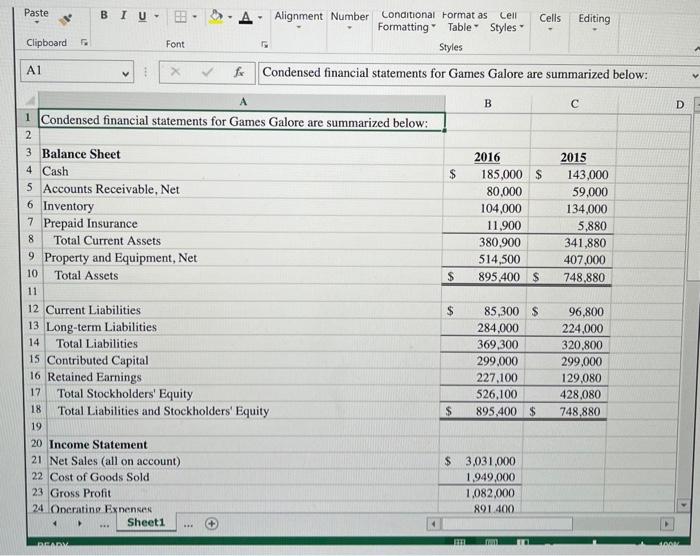
Task: Apply the Fill Color bucket
Action: 216,17
